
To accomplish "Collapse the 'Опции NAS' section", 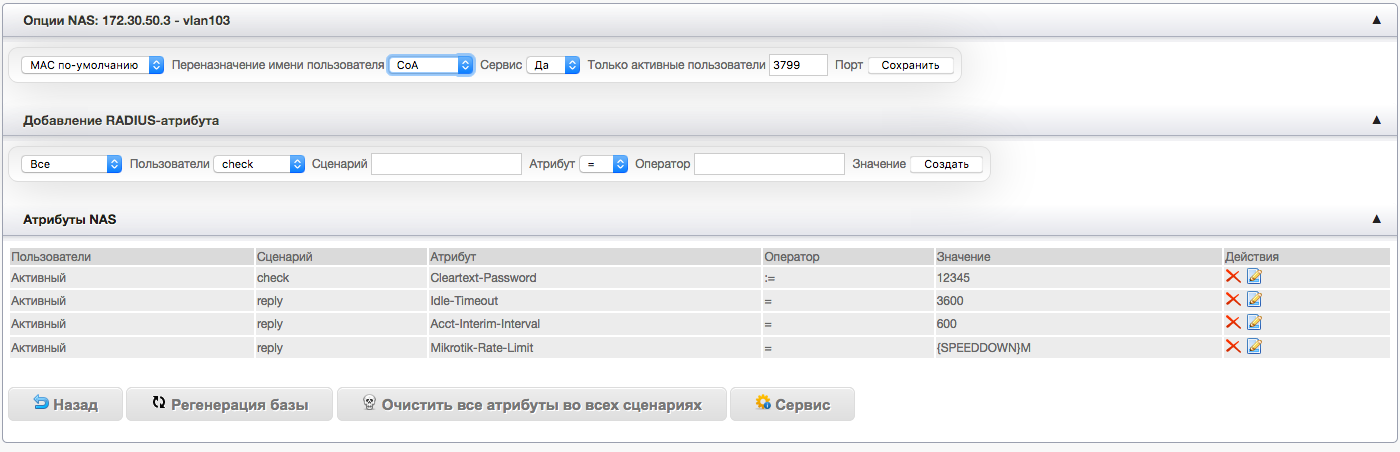I will click(x=1376, y=20).
